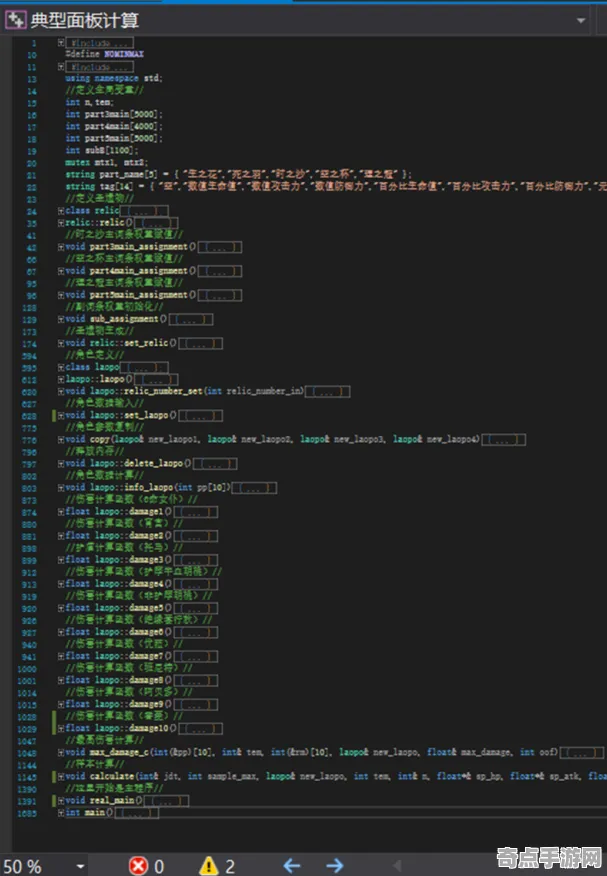Expand the real_main function
The height and width of the screenshot is (876, 607).
point(61,800)
